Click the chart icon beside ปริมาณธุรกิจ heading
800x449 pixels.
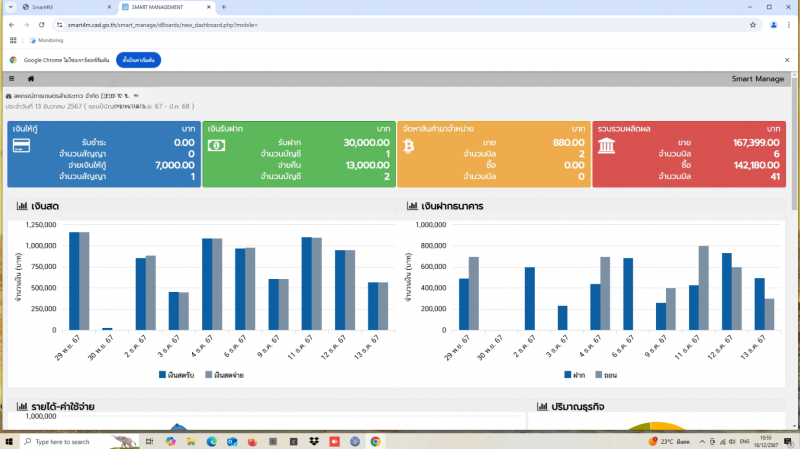(542, 407)
